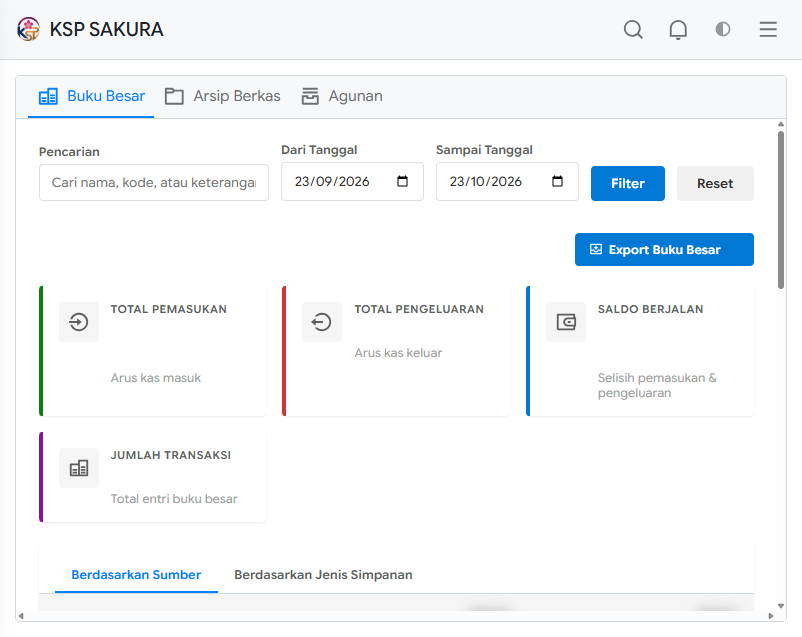The width and height of the screenshot is (802, 637).
Task: Select the Berdasarkan Sumber tab
Action: coord(136,575)
